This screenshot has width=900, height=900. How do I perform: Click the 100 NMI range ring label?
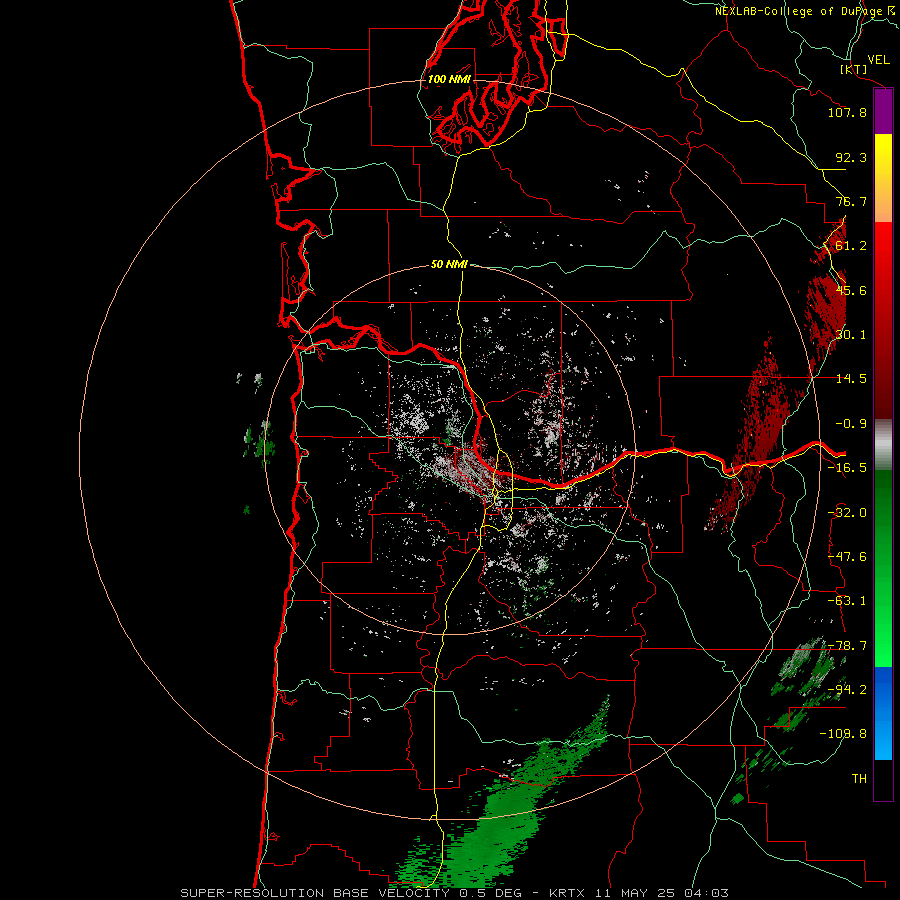[x=449, y=79]
